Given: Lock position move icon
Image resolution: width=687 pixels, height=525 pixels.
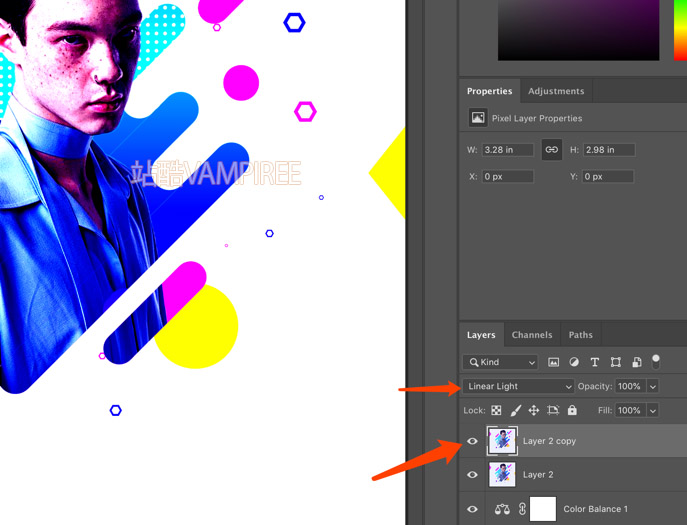Looking at the screenshot, I should click(x=533, y=410).
